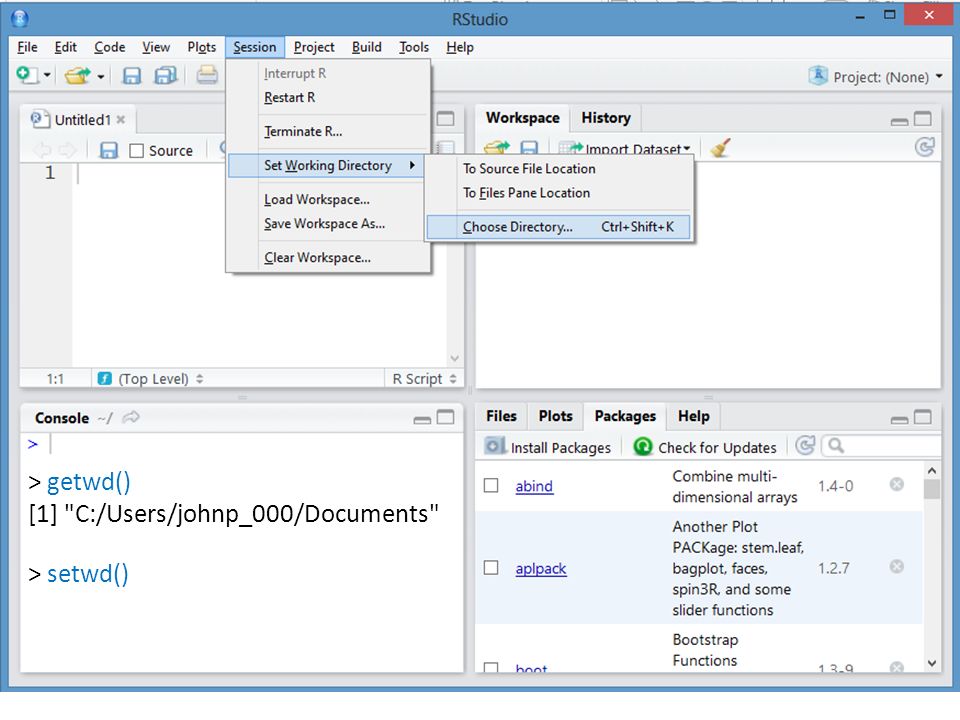The image size is (960, 720).
Task: Open the New File dropdown arrow
Action: pos(47,76)
